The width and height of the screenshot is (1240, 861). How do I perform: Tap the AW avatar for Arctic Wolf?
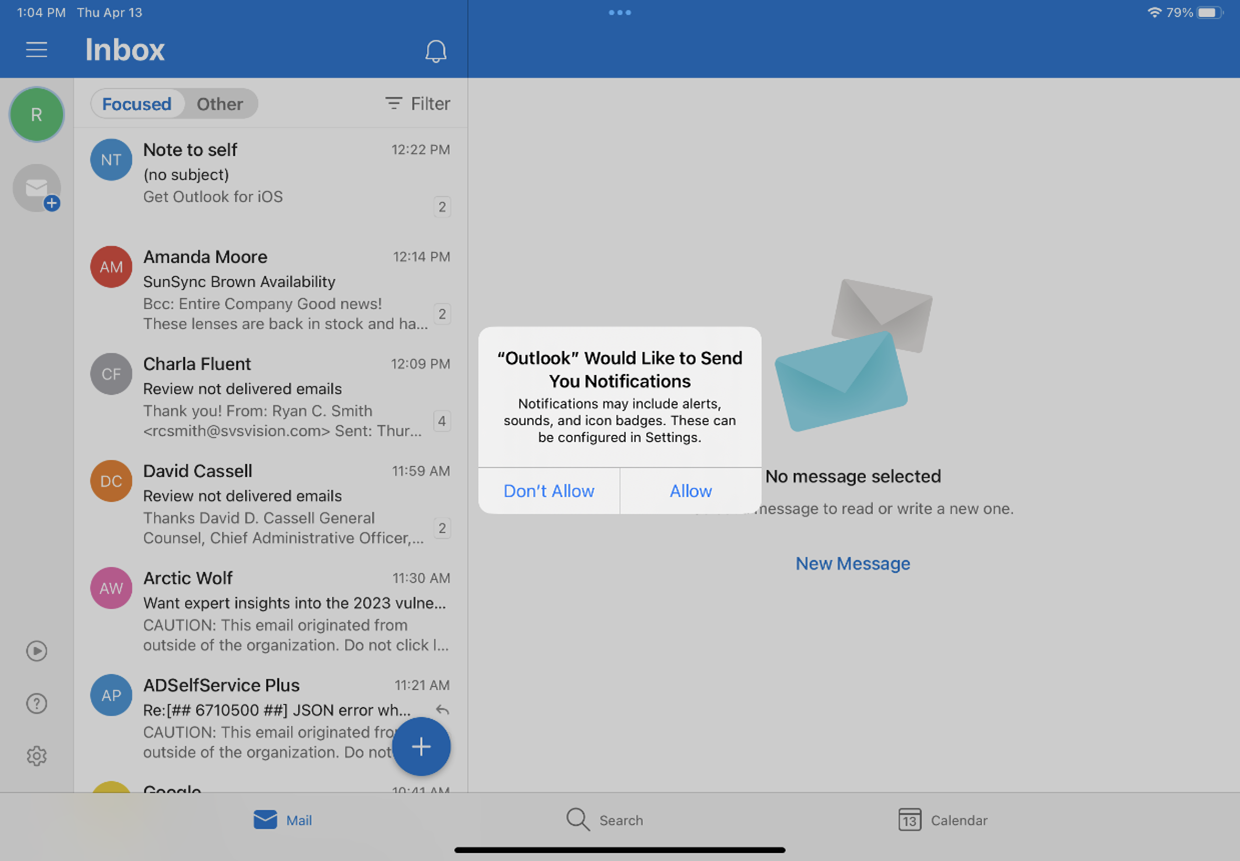click(x=111, y=588)
